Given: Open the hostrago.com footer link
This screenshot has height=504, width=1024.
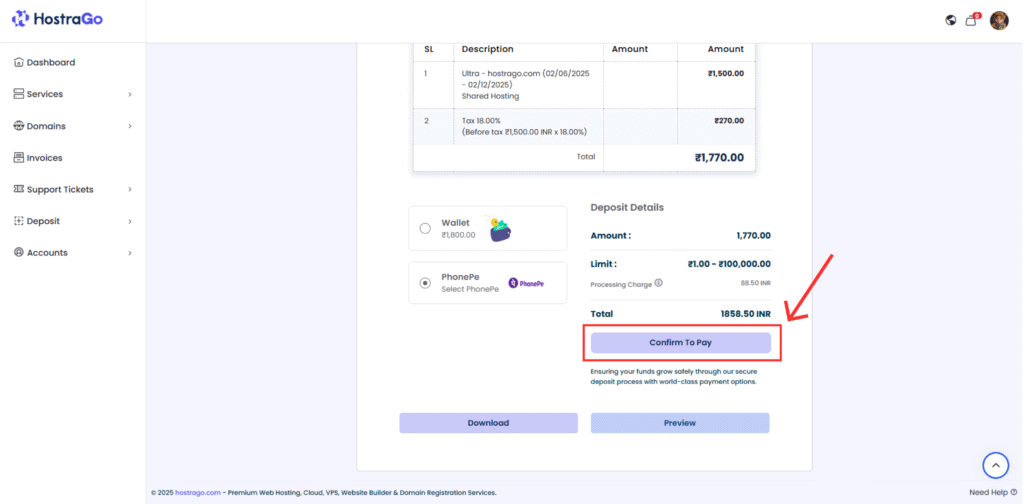Looking at the screenshot, I should point(197,493).
